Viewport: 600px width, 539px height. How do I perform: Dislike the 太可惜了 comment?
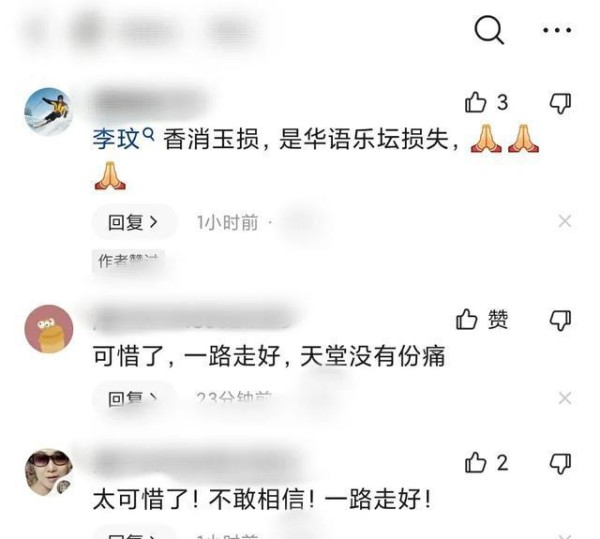[x=560, y=463]
